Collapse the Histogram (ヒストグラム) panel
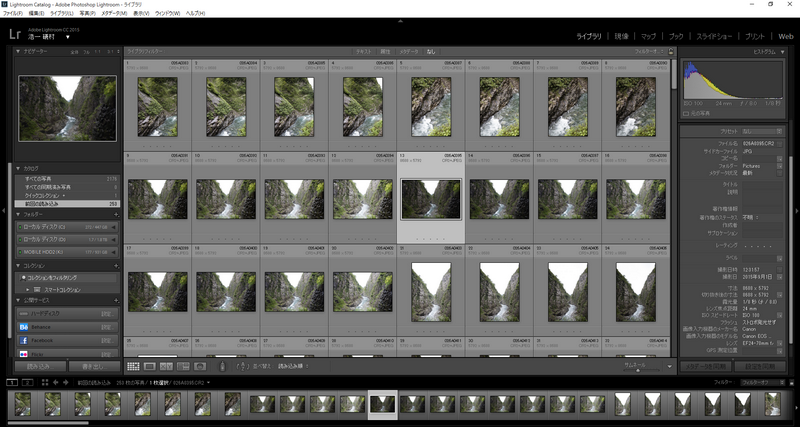The image size is (800, 427). [x=783, y=52]
